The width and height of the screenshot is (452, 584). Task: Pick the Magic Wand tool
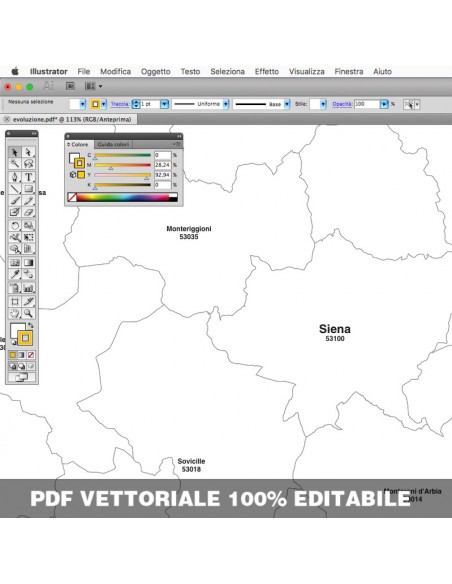(x=15, y=164)
